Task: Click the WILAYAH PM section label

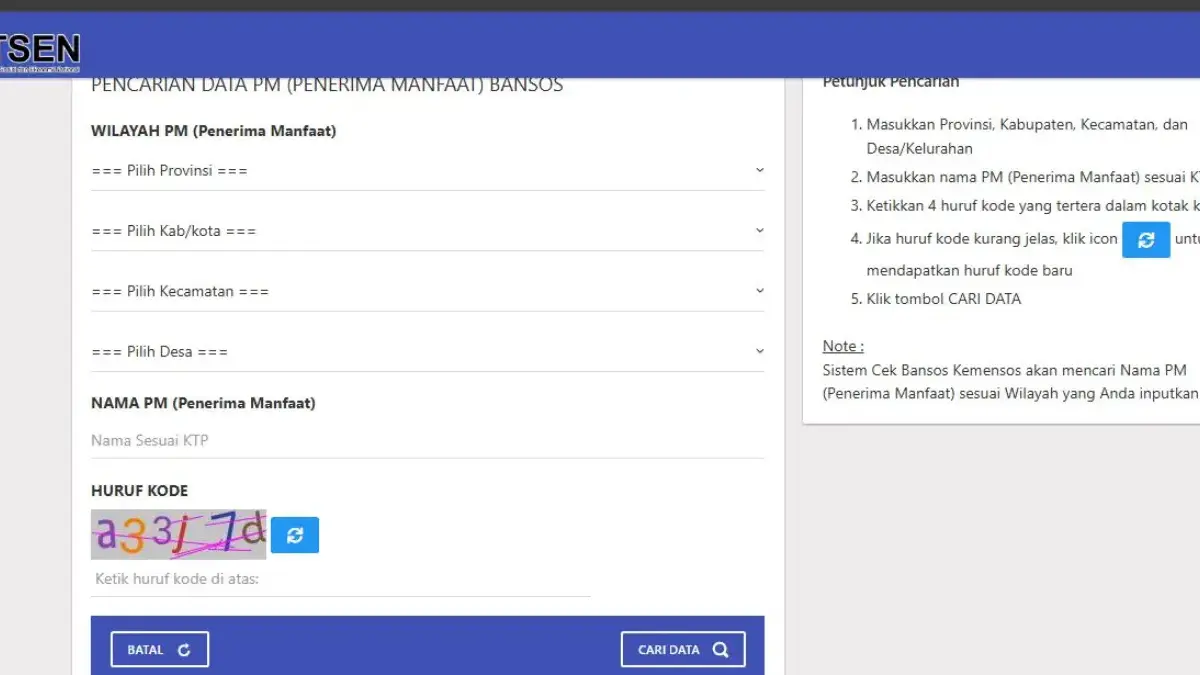Action: [213, 131]
